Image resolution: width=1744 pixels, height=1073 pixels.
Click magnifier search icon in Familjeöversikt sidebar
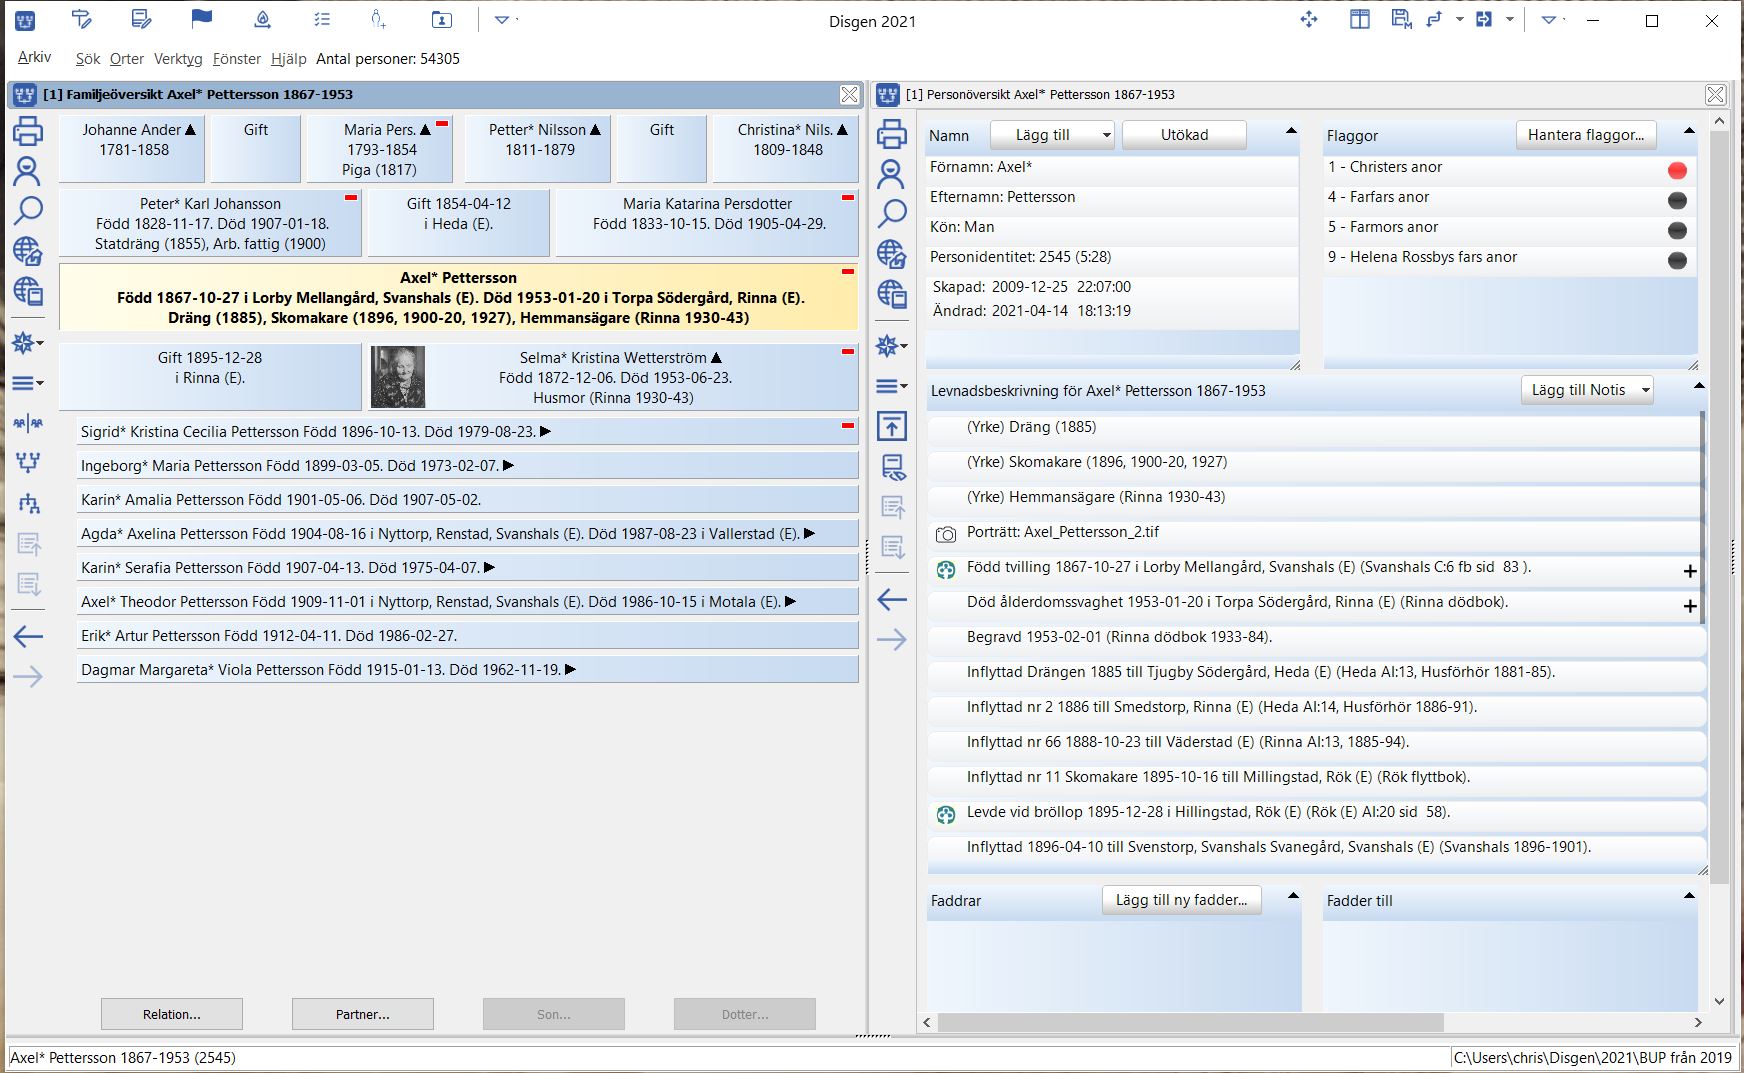click(x=28, y=210)
